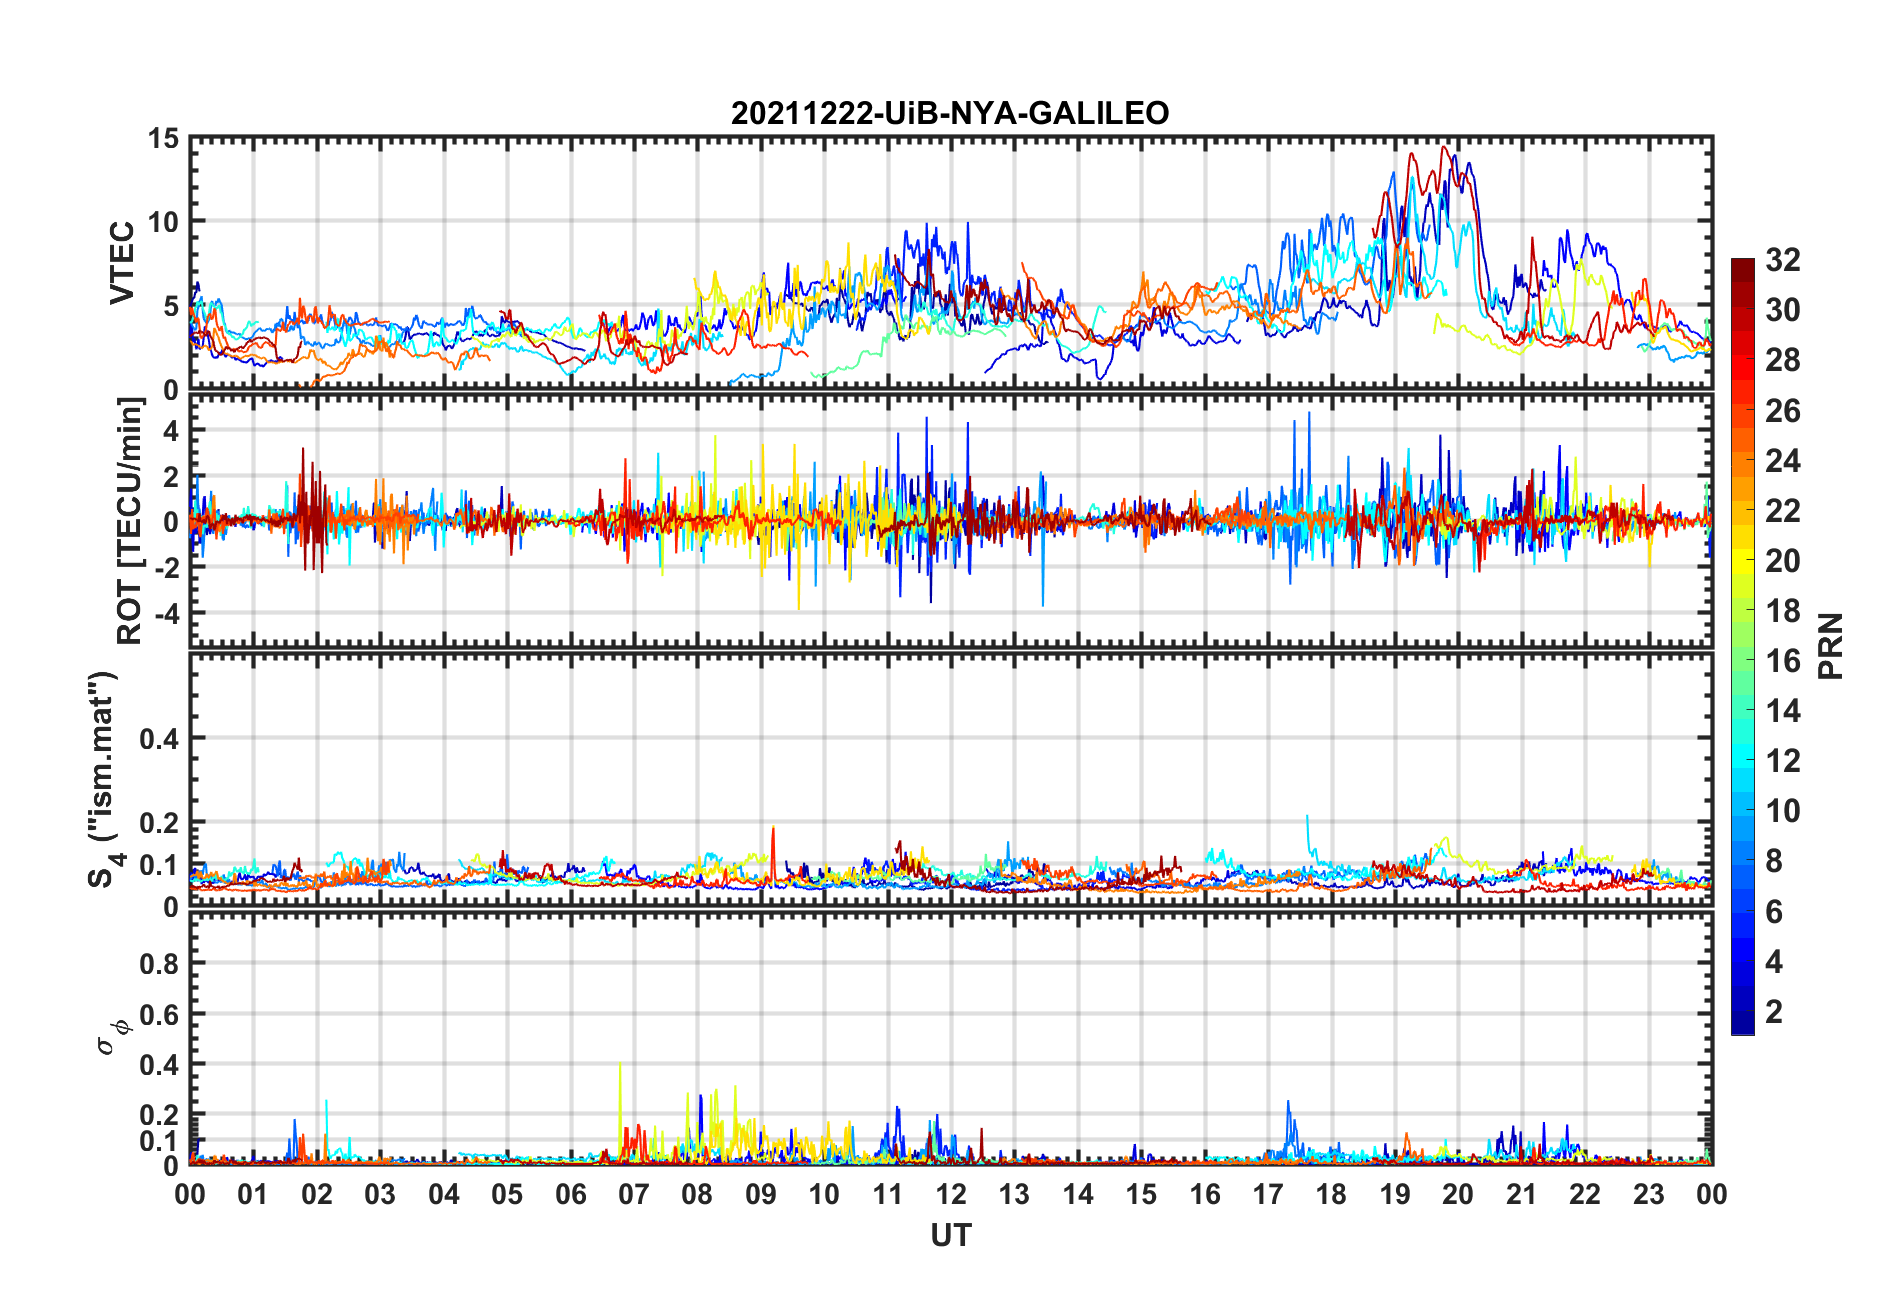The image size is (1902, 1292).
Task: Click the S4 ("ism.mat") axis label
Action: click(x=102, y=779)
